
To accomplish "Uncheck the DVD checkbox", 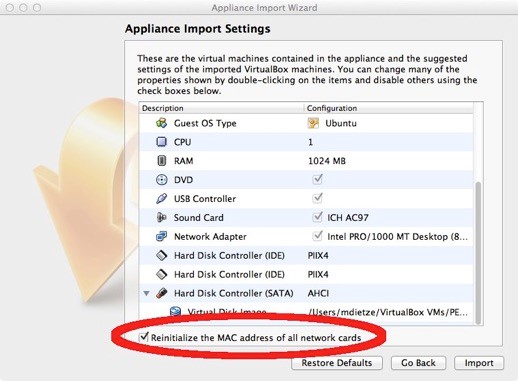I will point(317,179).
